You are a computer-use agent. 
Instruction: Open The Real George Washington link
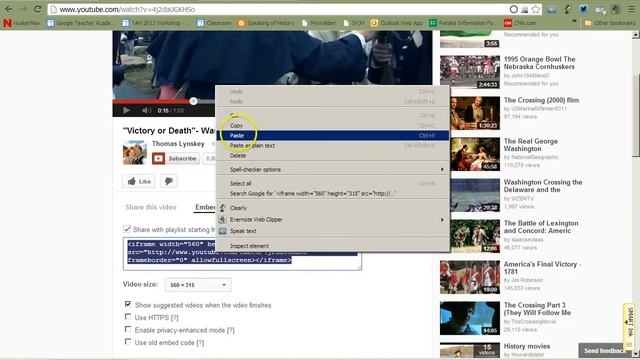click(x=531, y=145)
